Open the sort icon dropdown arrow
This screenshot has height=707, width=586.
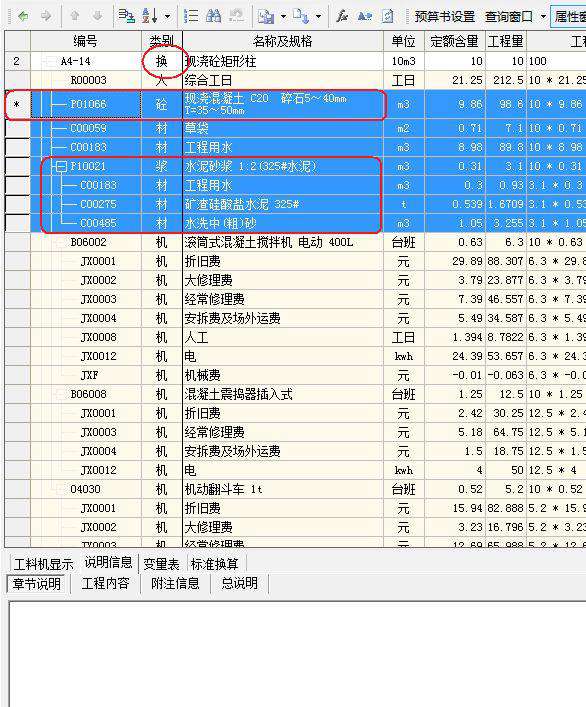[168, 17]
